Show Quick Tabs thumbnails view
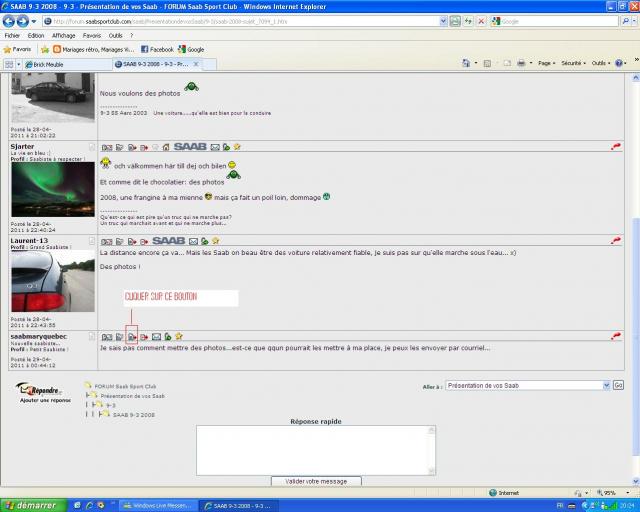The image size is (640, 512). click(9, 64)
